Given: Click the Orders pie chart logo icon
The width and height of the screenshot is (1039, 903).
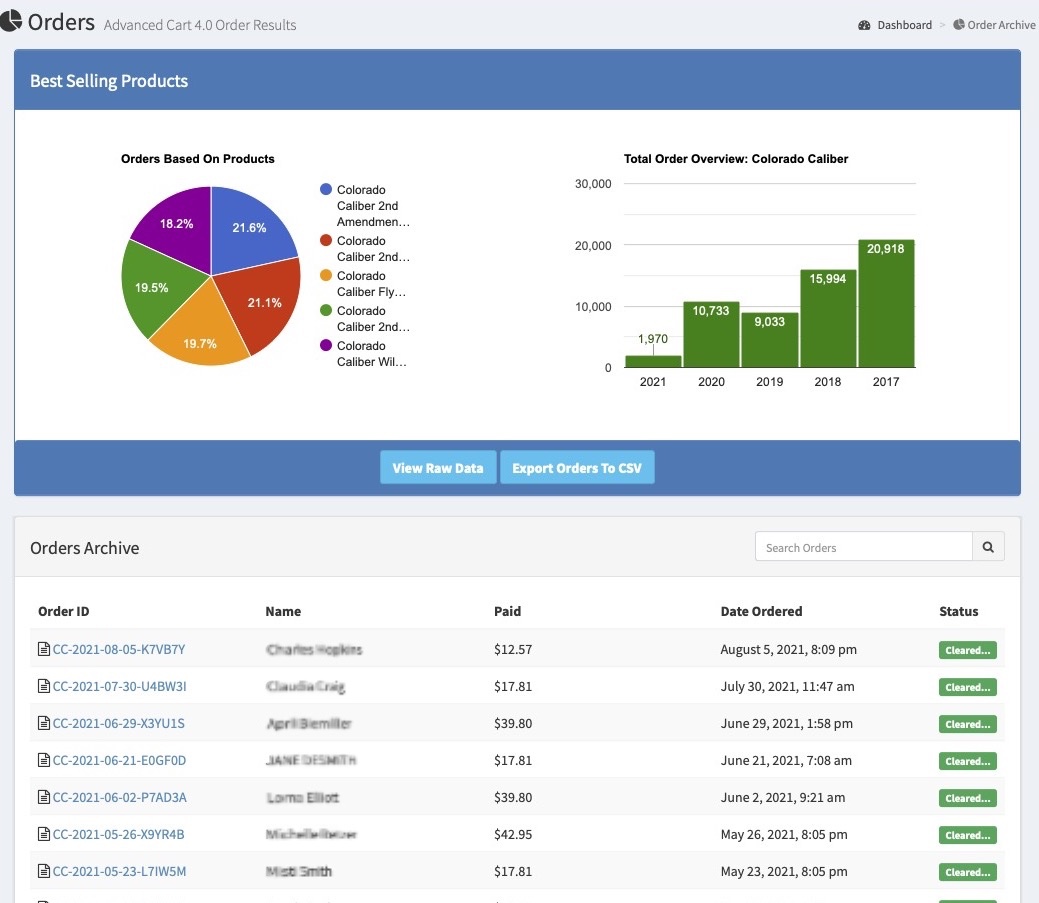Looking at the screenshot, I should click(11, 21).
